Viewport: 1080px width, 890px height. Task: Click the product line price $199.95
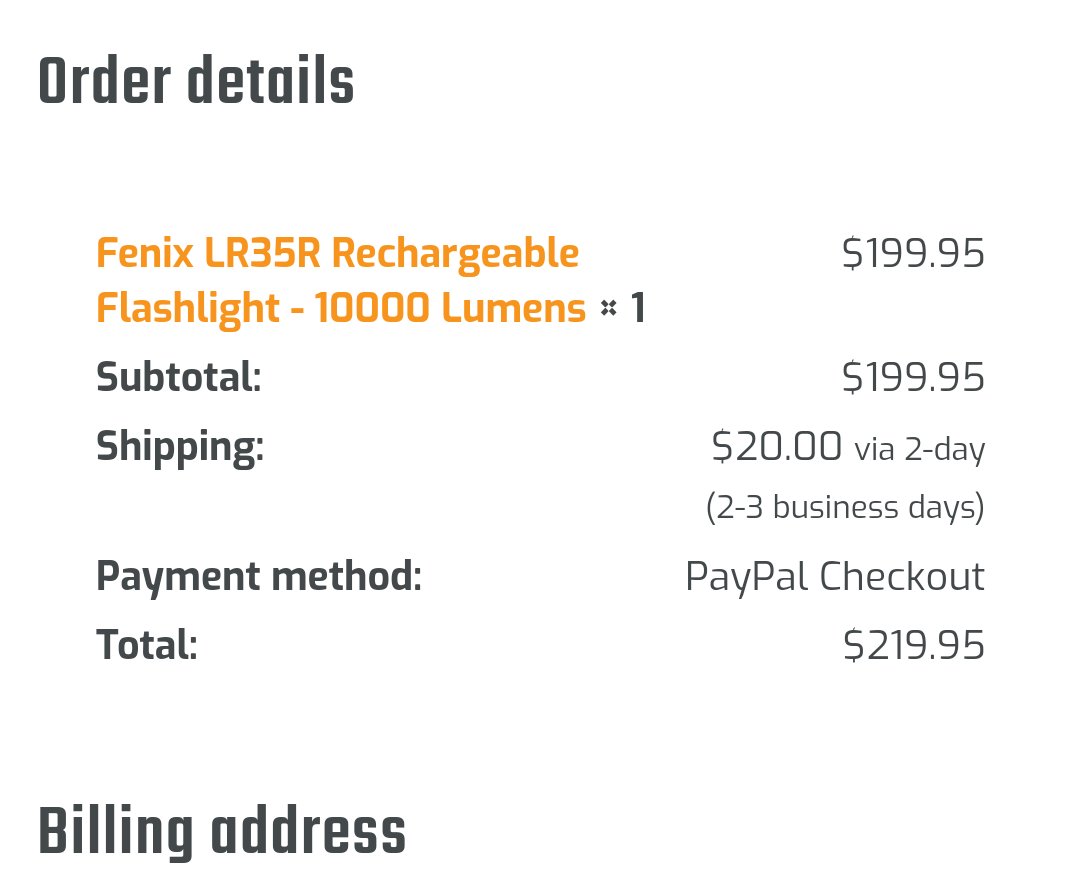click(913, 253)
